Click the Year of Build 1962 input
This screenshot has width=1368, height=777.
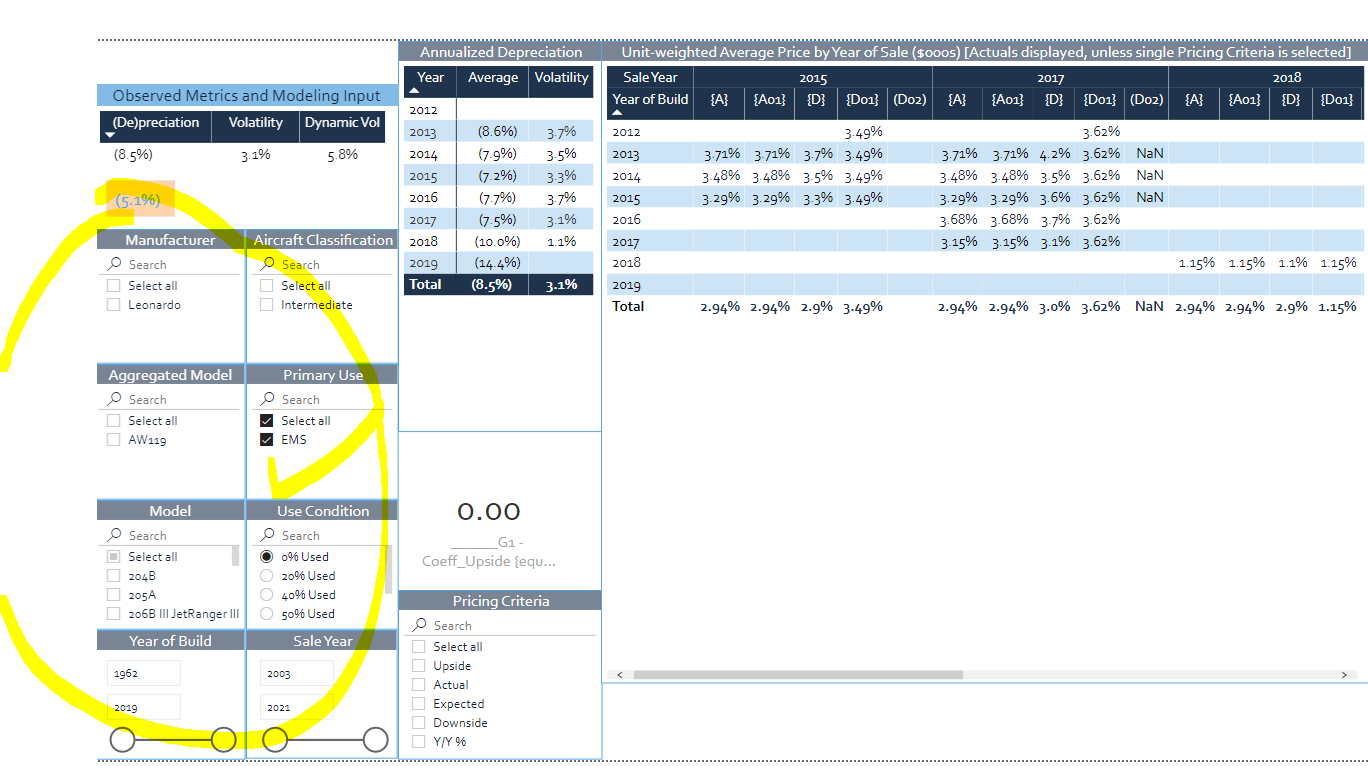tap(144, 674)
